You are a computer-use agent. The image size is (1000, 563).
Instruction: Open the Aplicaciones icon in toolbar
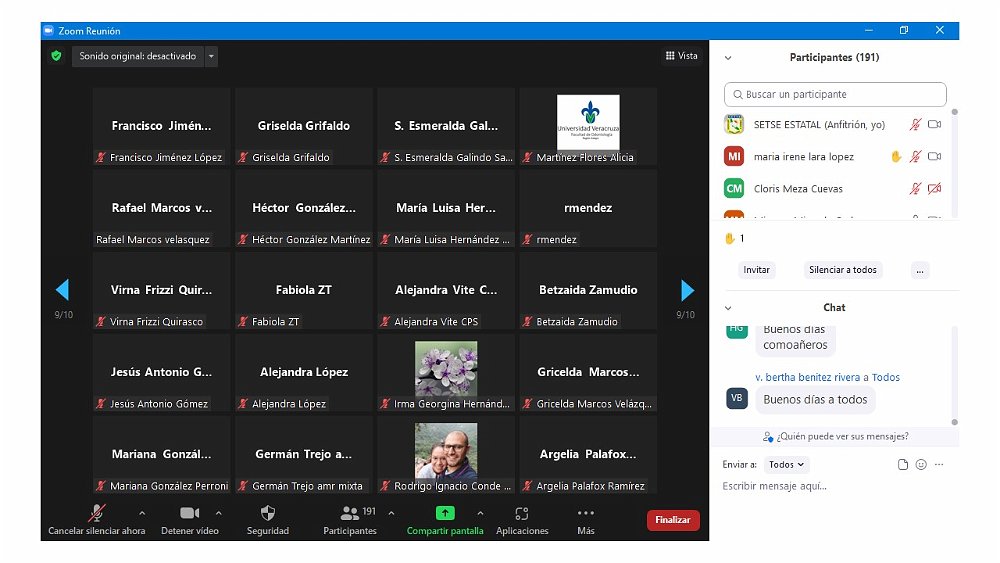click(521, 513)
